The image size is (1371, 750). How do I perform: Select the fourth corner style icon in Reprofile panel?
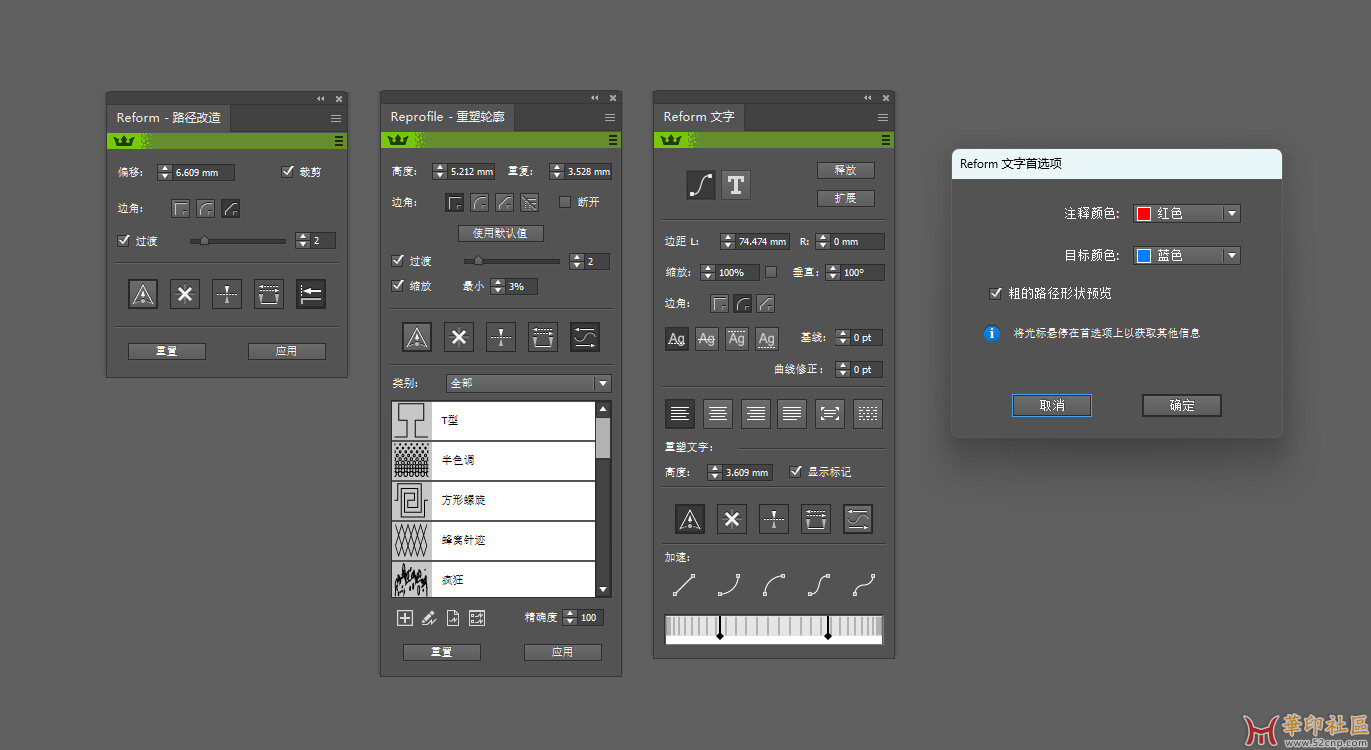tap(529, 203)
